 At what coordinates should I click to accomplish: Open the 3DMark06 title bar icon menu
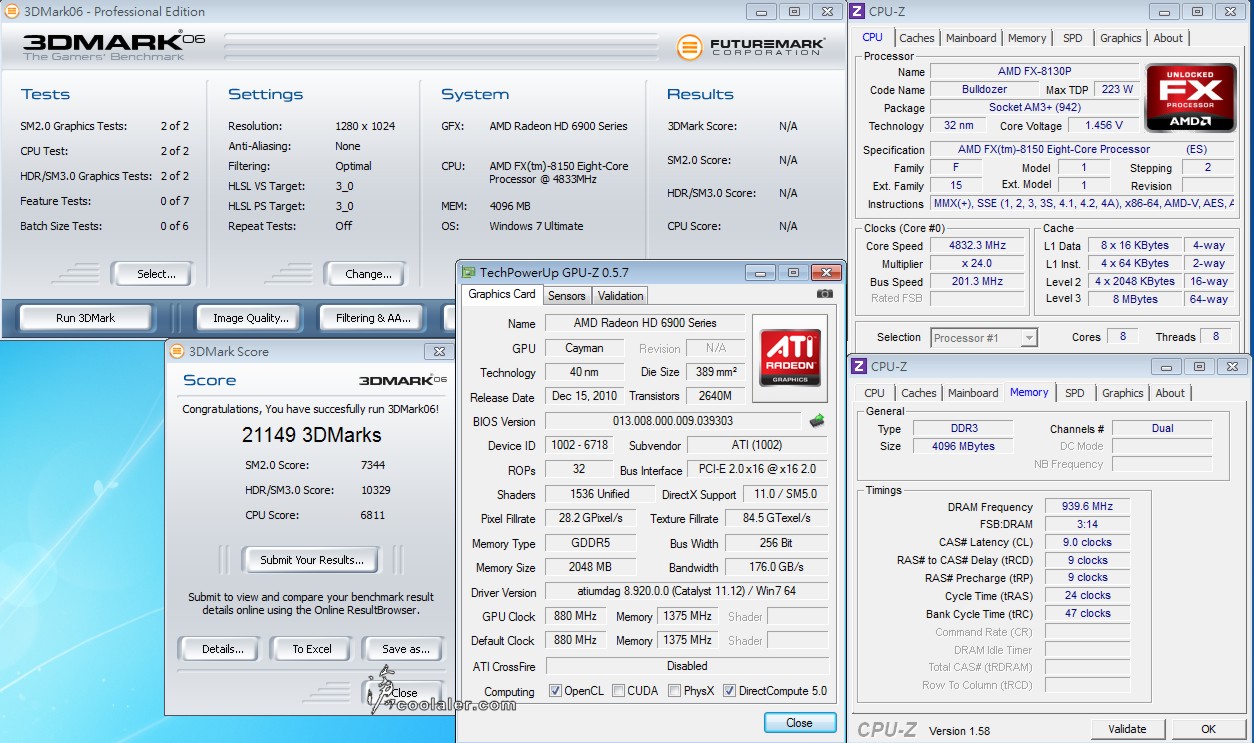pos(10,12)
